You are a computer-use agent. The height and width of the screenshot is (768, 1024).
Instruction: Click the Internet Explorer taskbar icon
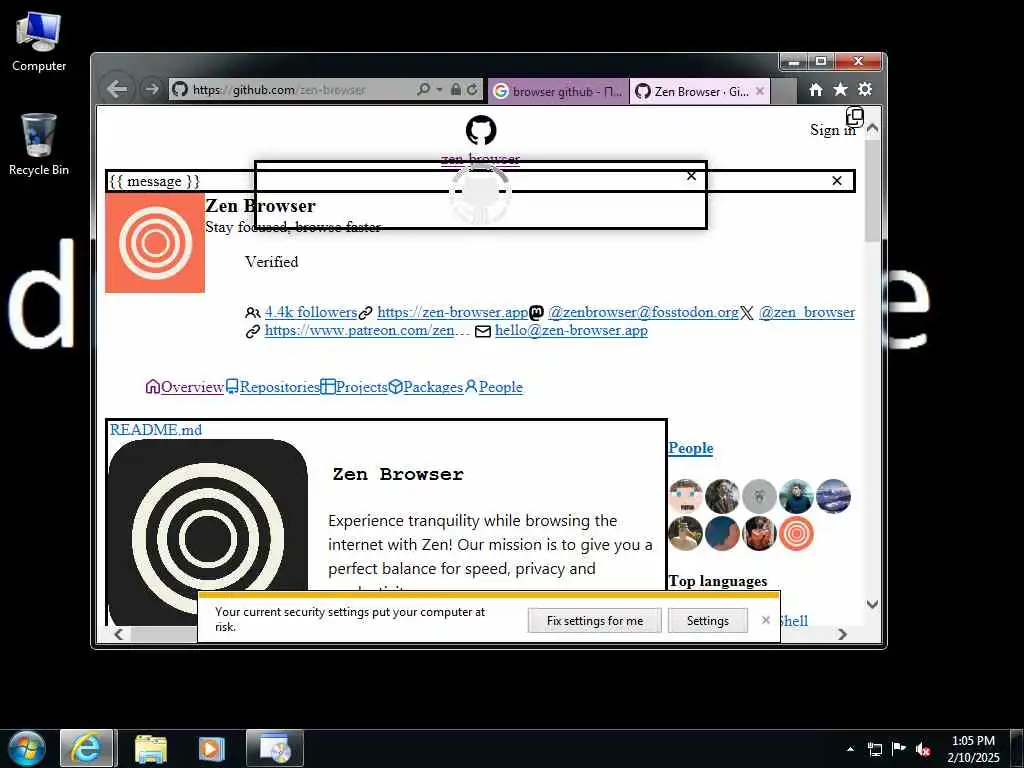click(x=87, y=749)
